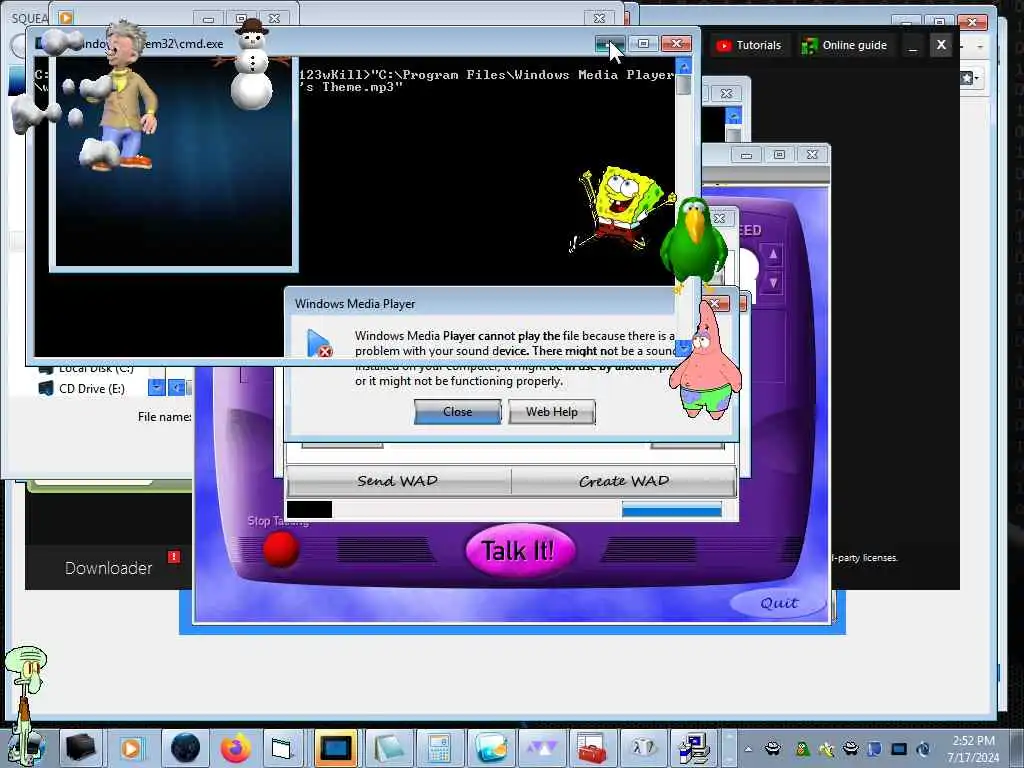
Task: Select the highlighted black screen taskbar icon
Action: click(336, 748)
